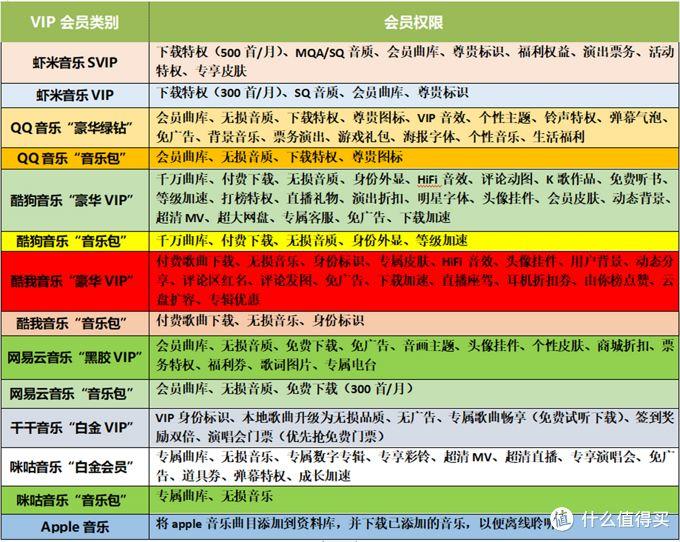
Task: Click the red 酷我豪华VIP permissions cell
Action: (x=414, y=281)
